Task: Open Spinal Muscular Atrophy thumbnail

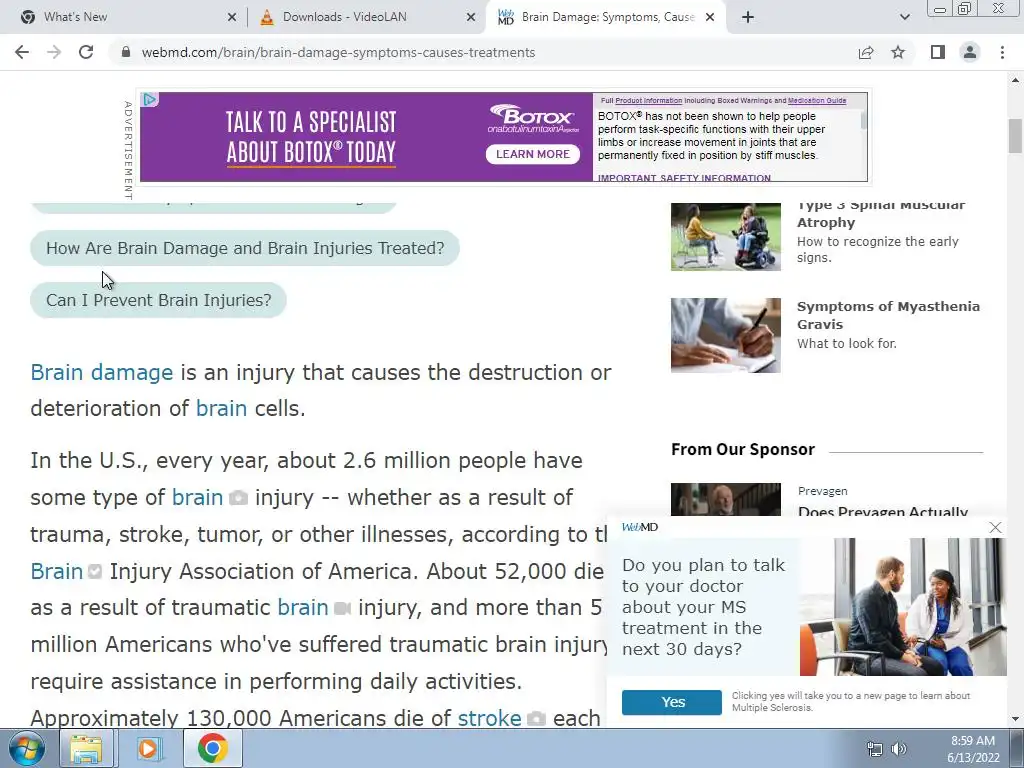Action: [x=726, y=236]
